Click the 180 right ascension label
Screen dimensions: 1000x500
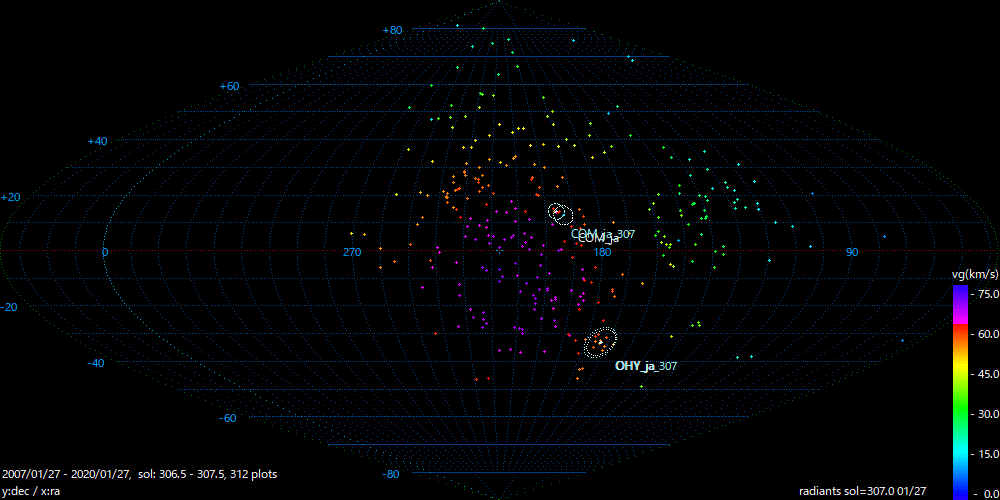click(602, 253)
